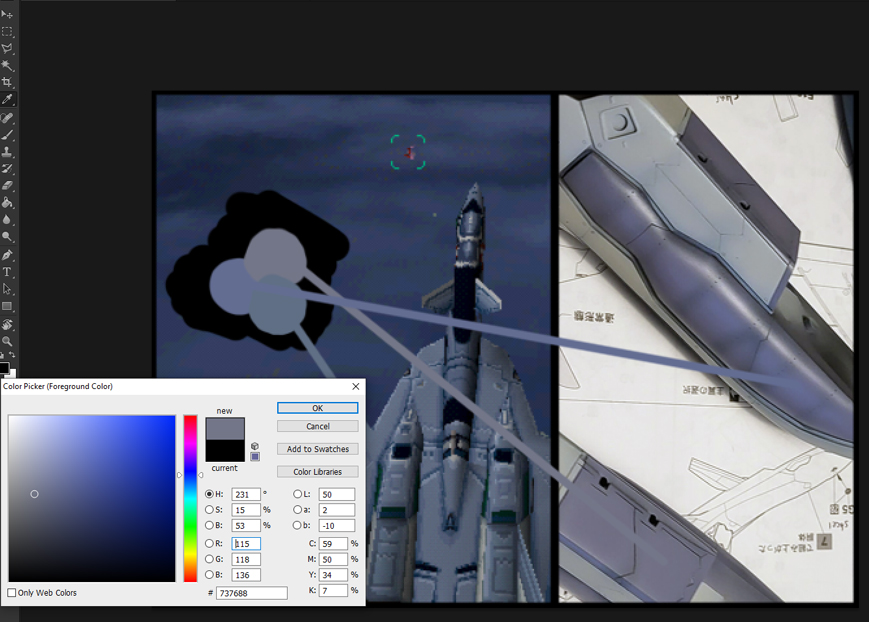Select the Rectangular Marquee tool
The width and height of the screenshot is (869, 622).
[7, 32]
